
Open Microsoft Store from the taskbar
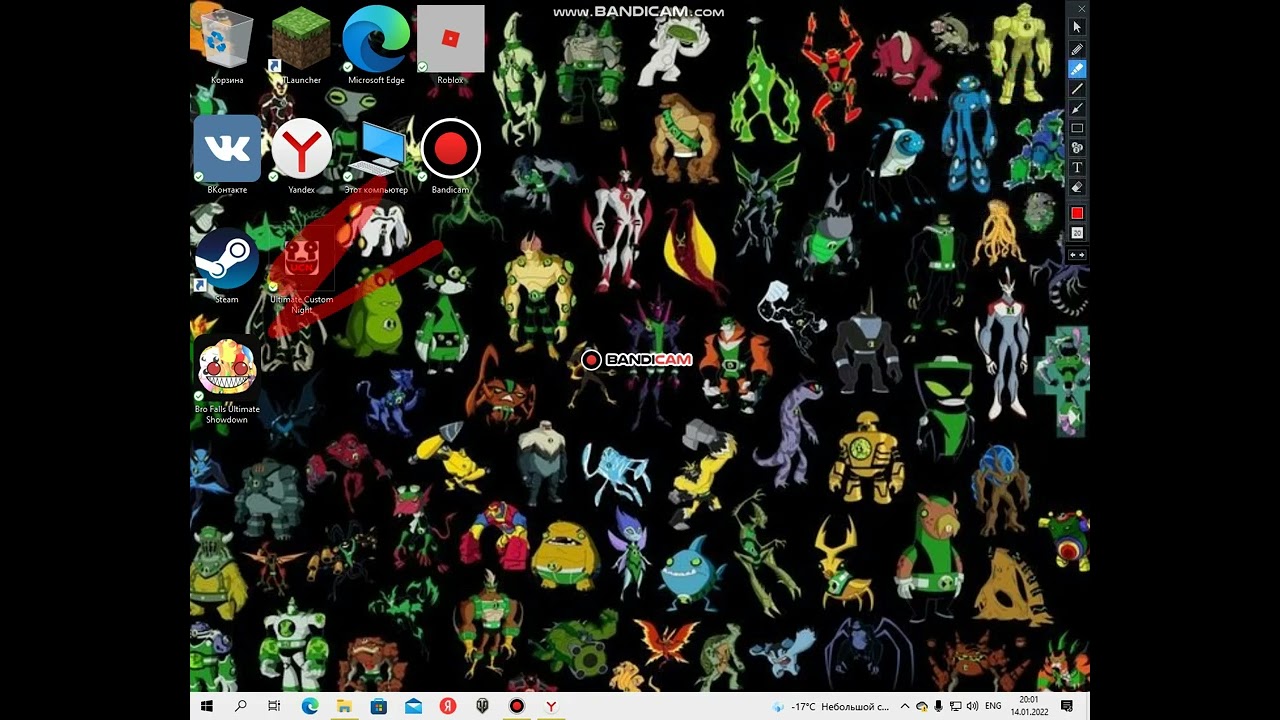379,706
